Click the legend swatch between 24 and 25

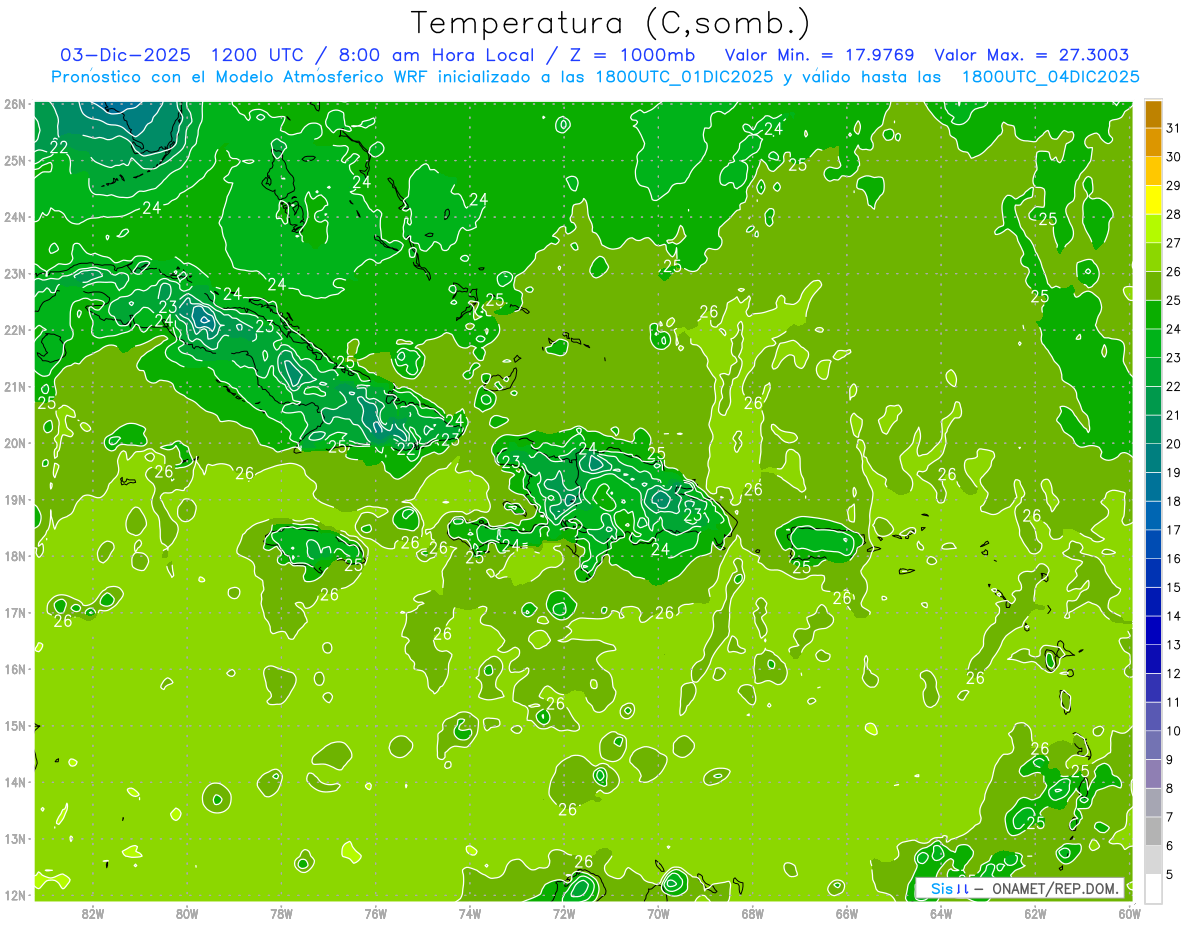tap(1153, 315)
